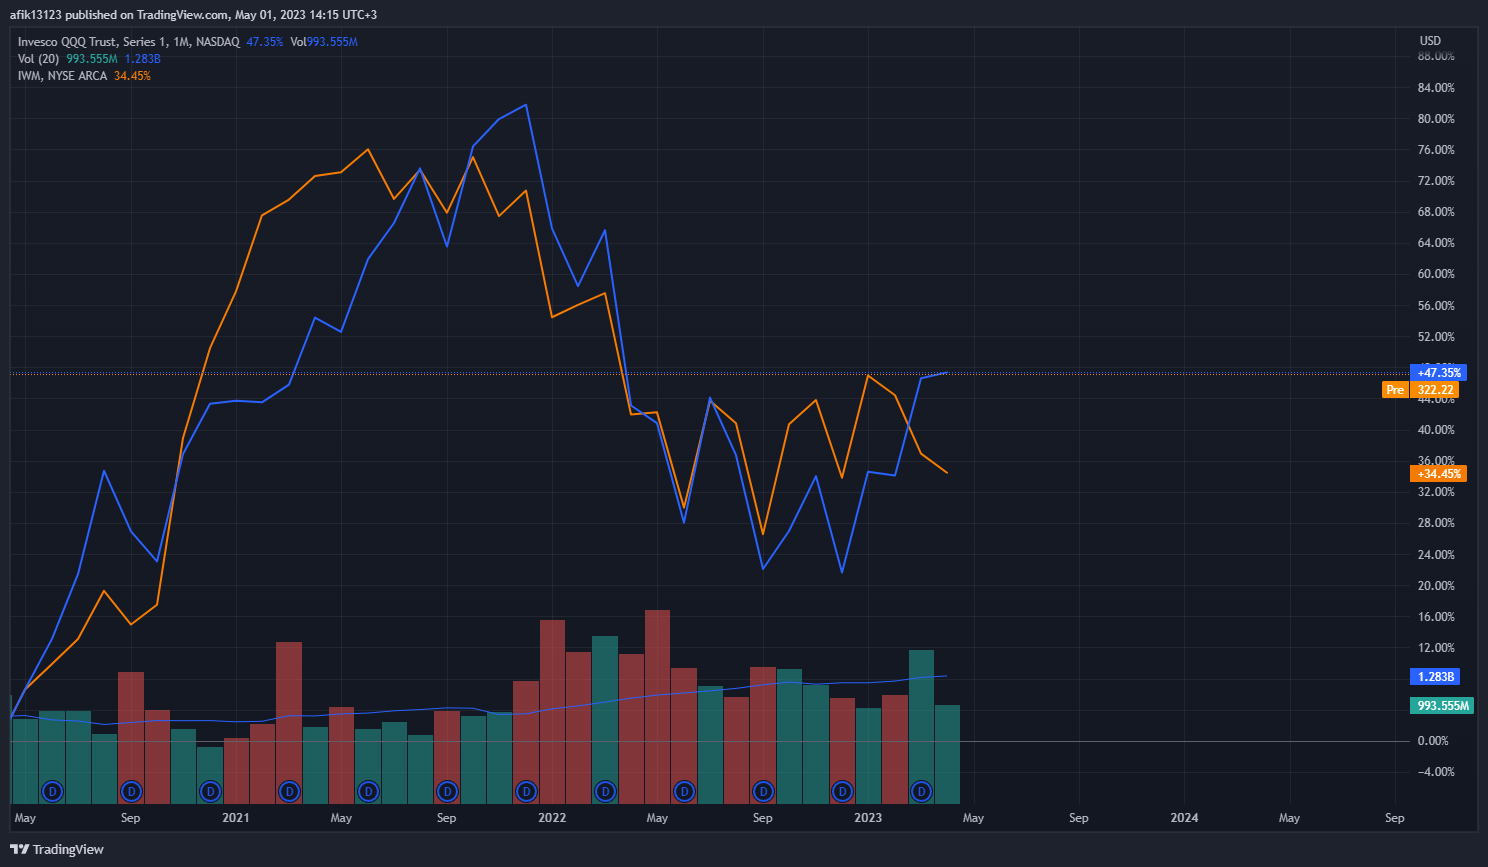Select the orange 322.22 price label
This screenshot has height=867, width=1488.
[1435, 390]
